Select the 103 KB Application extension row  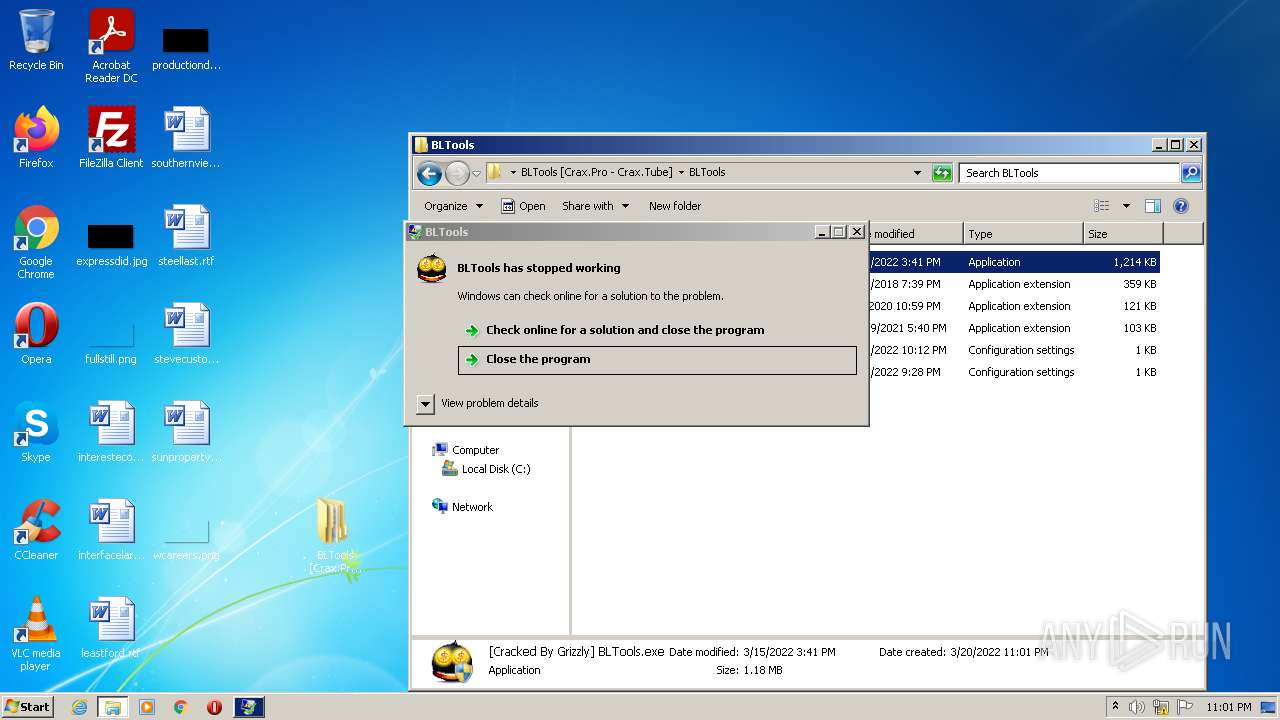(x=1013, y=328)
